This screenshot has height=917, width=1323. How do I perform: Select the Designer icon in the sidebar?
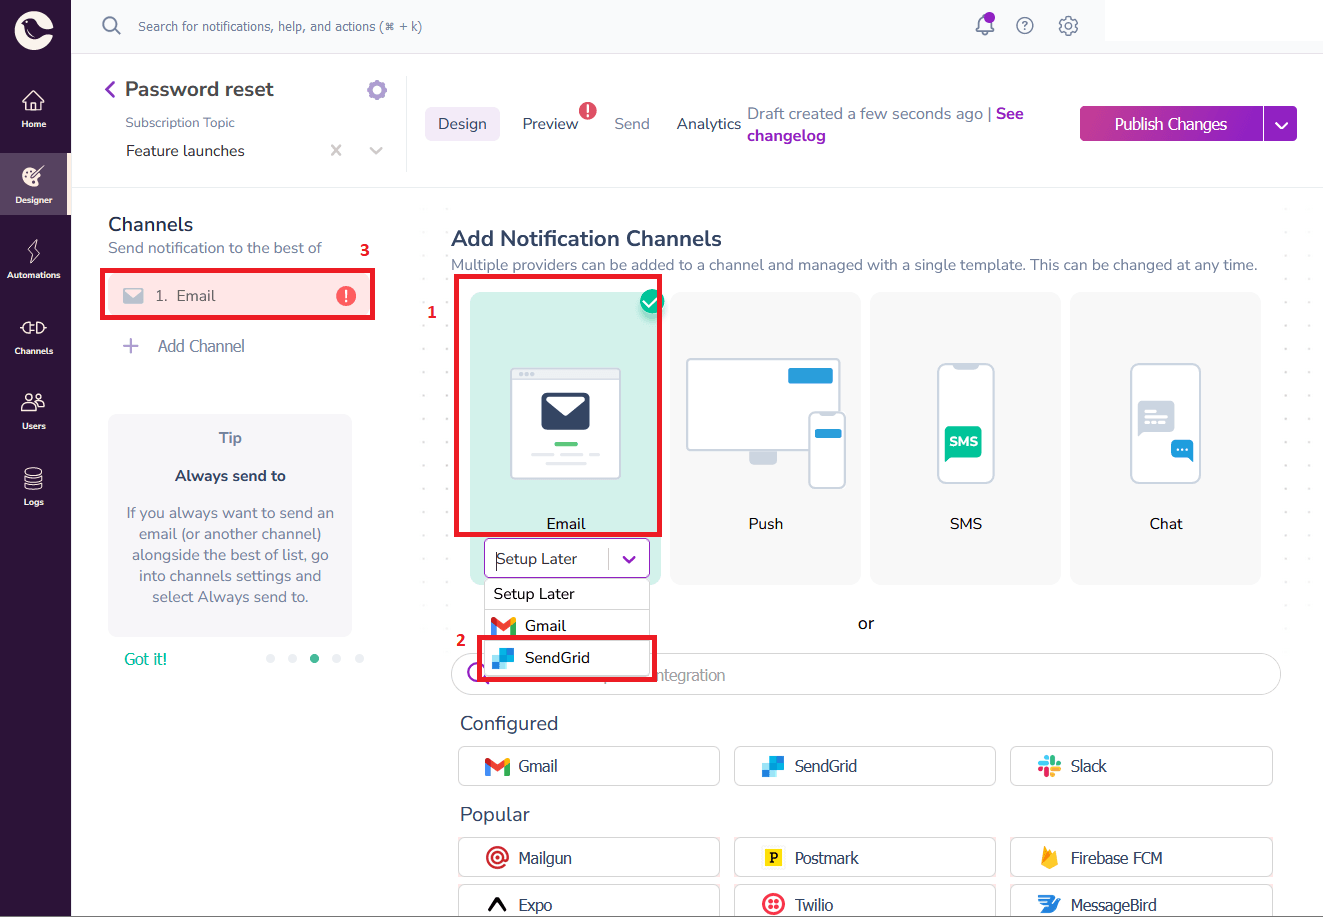(34, 184)
